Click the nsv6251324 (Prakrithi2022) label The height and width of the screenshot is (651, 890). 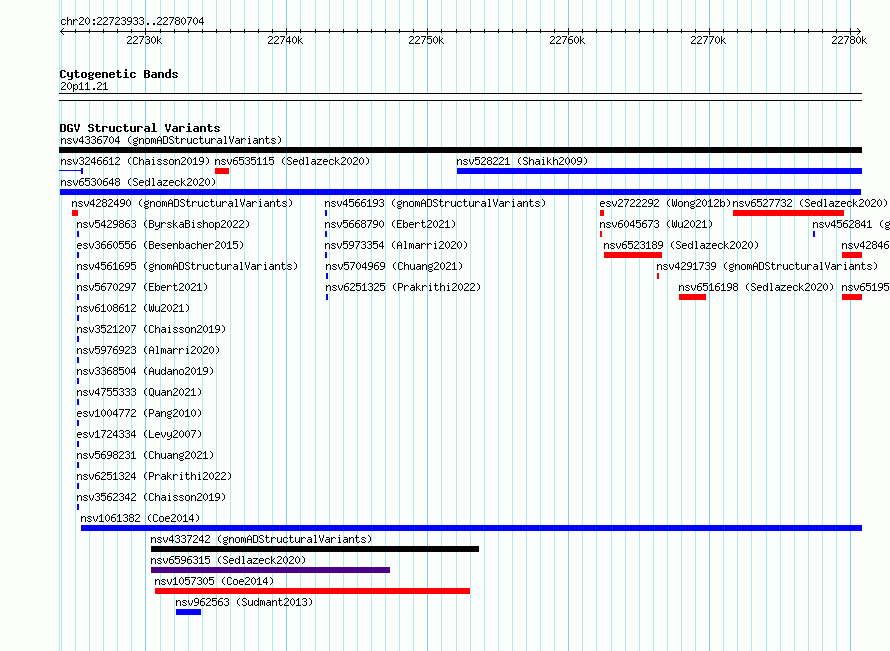point(154,476)
